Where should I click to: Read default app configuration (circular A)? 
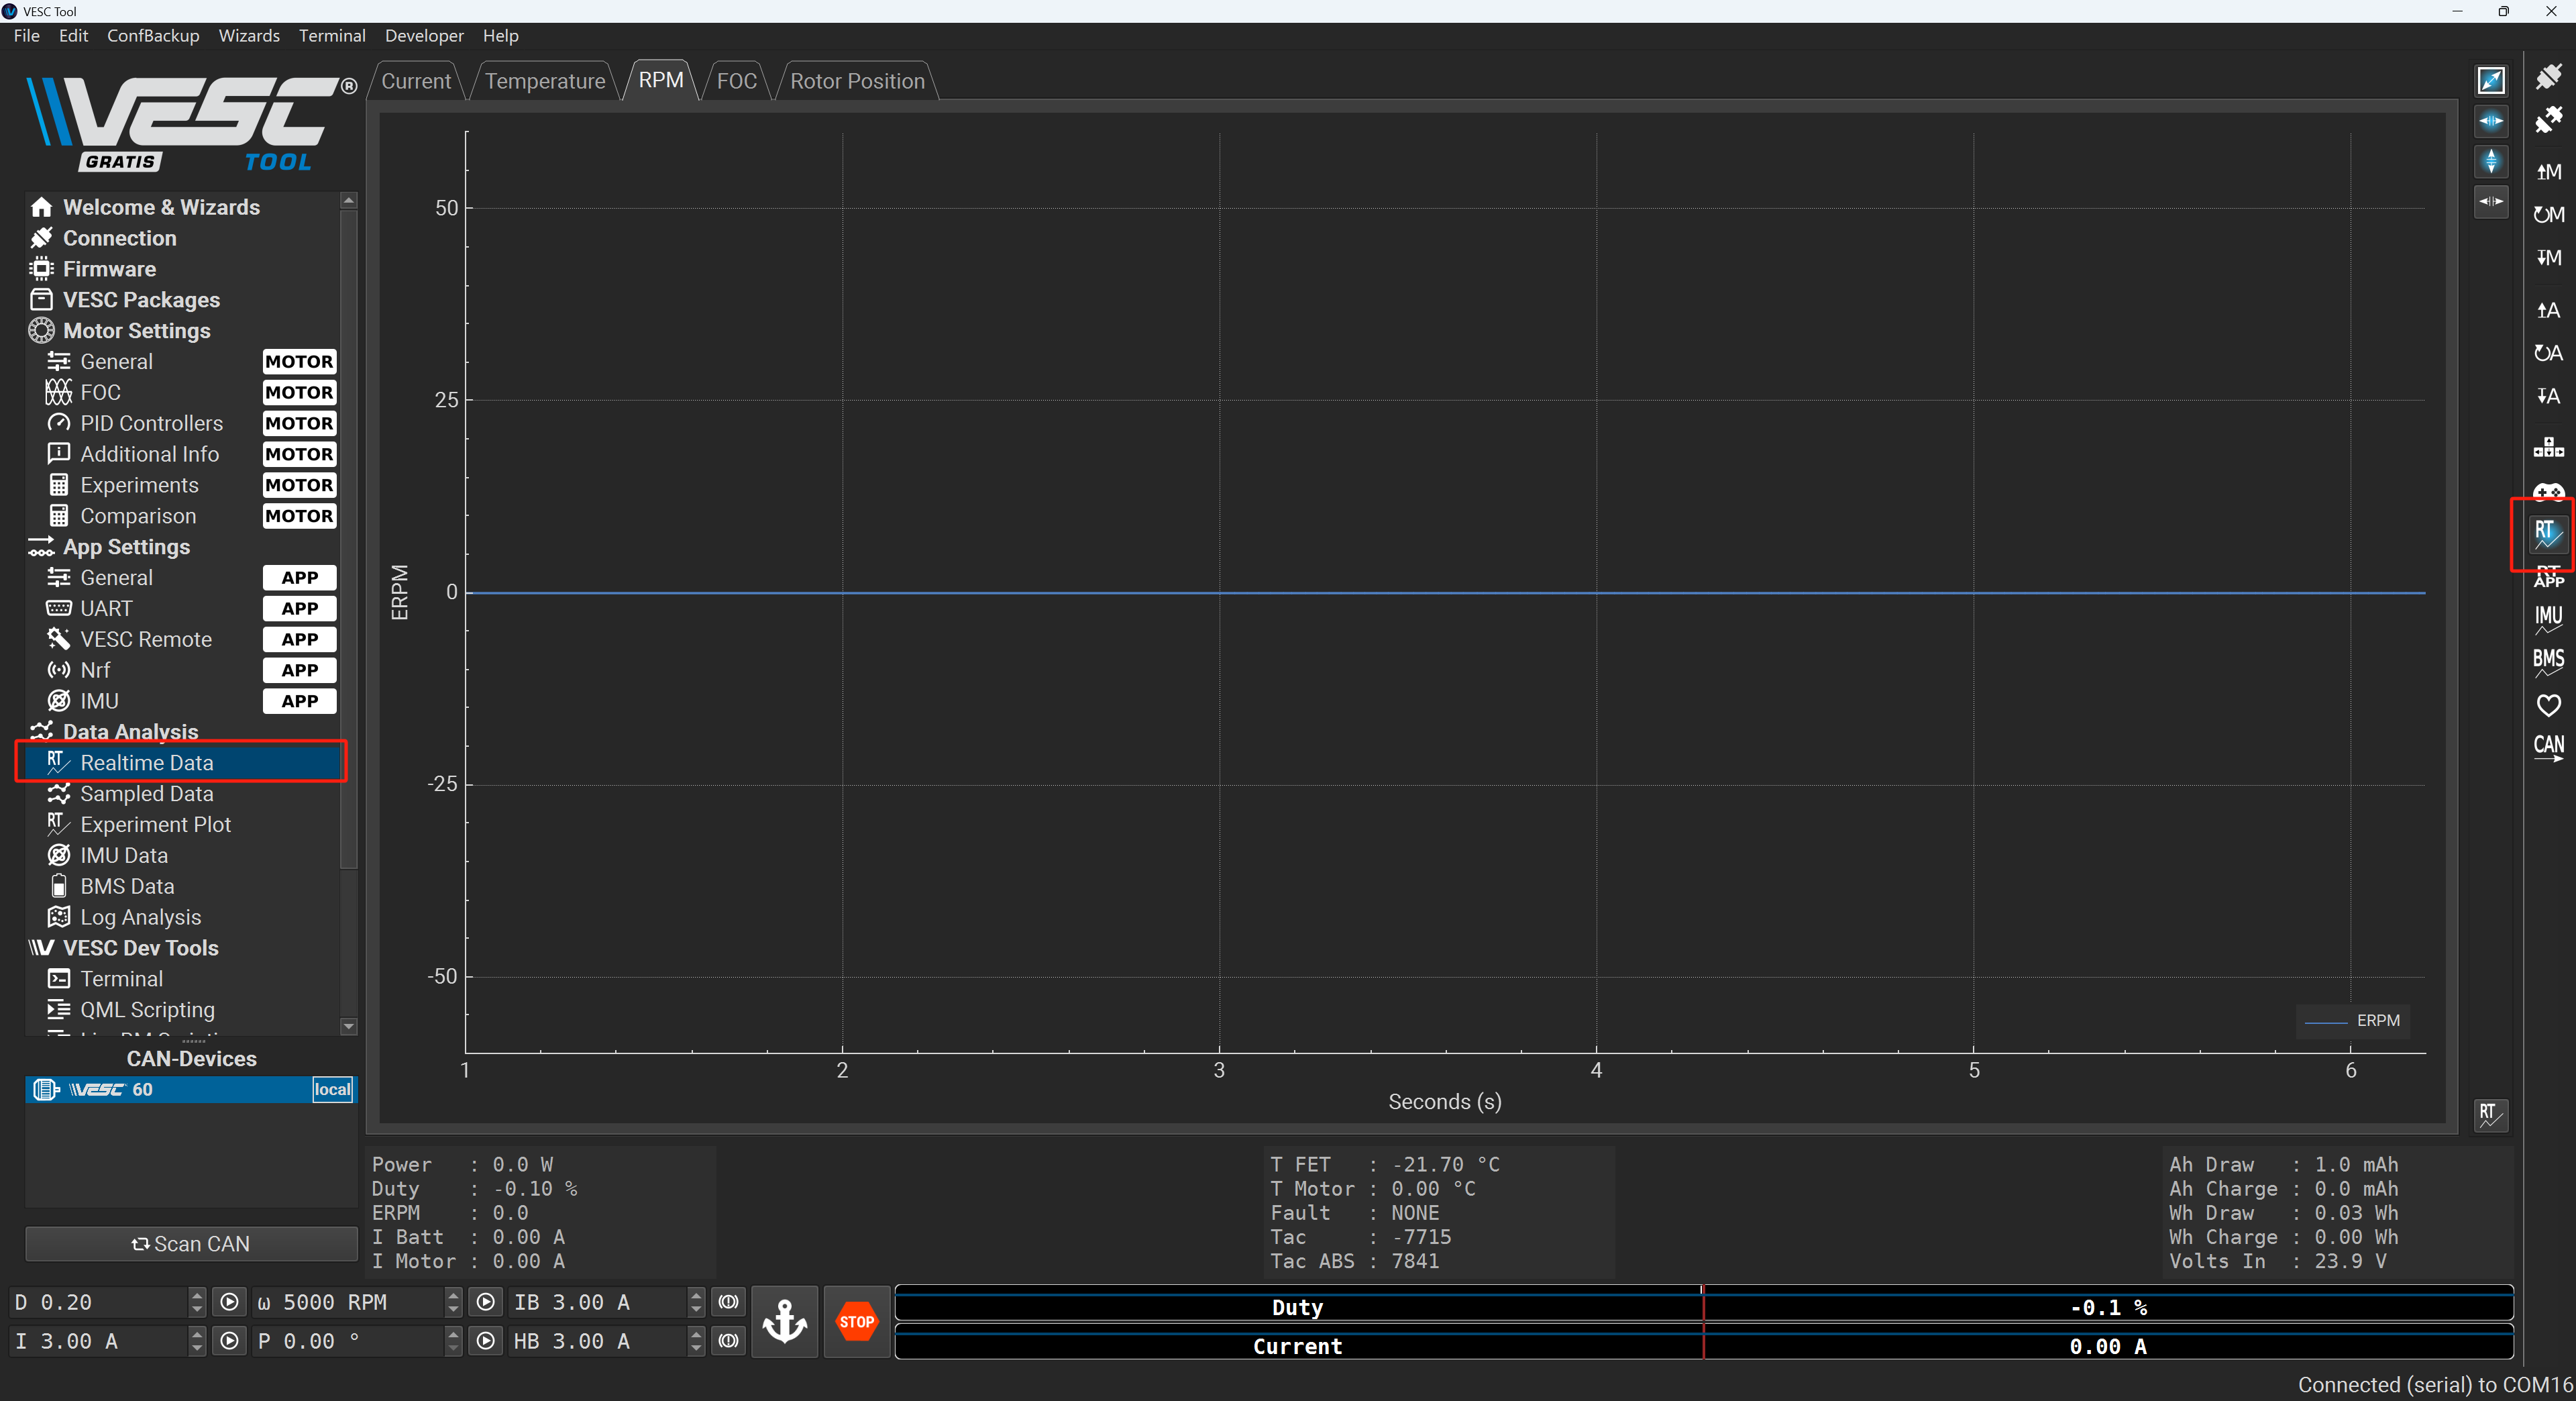pos(2549,353)
